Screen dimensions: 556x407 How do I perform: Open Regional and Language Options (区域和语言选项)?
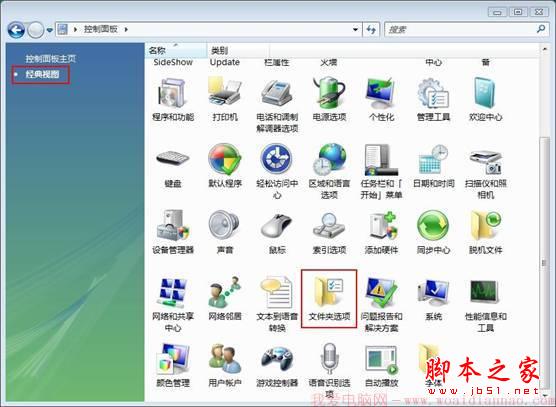329,172
